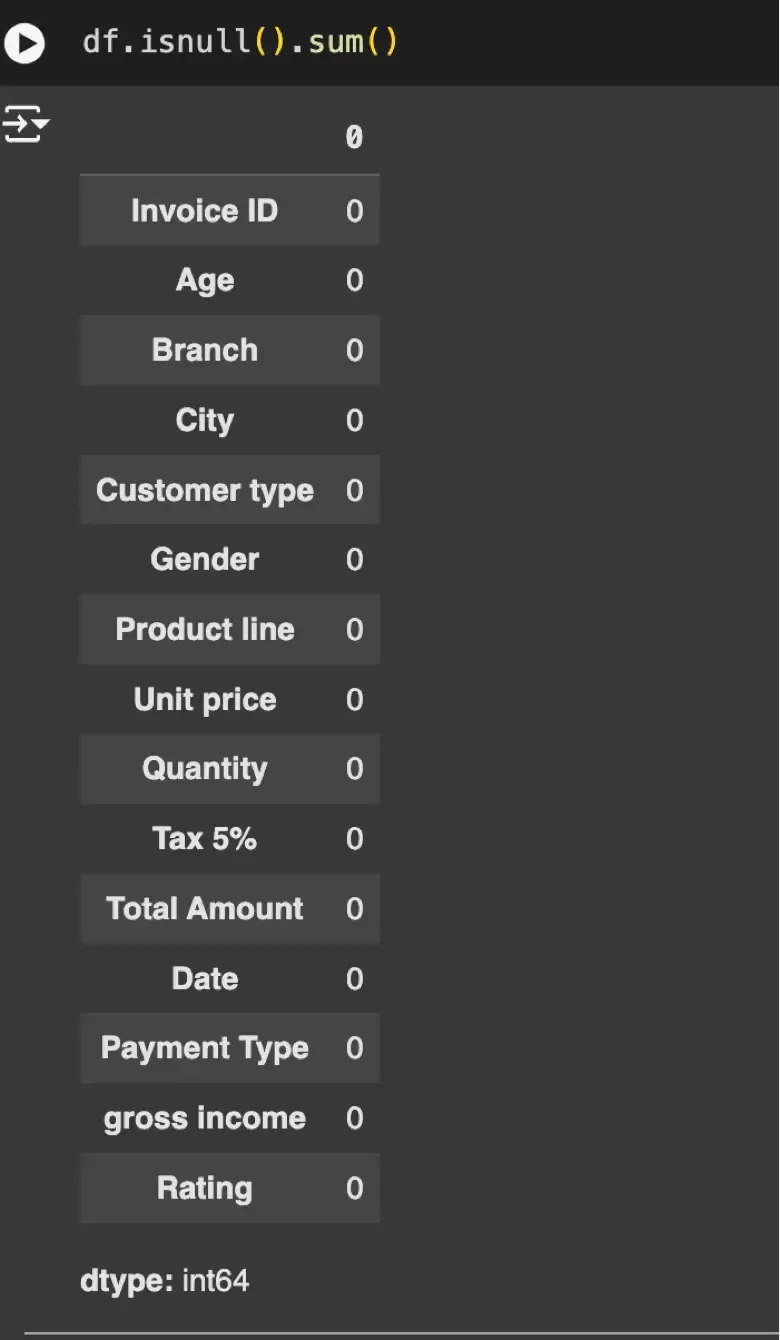This screenshot has width=780, height=1340.
Task: Run the df.isnull().sum() cell
Action: (25, 43)
